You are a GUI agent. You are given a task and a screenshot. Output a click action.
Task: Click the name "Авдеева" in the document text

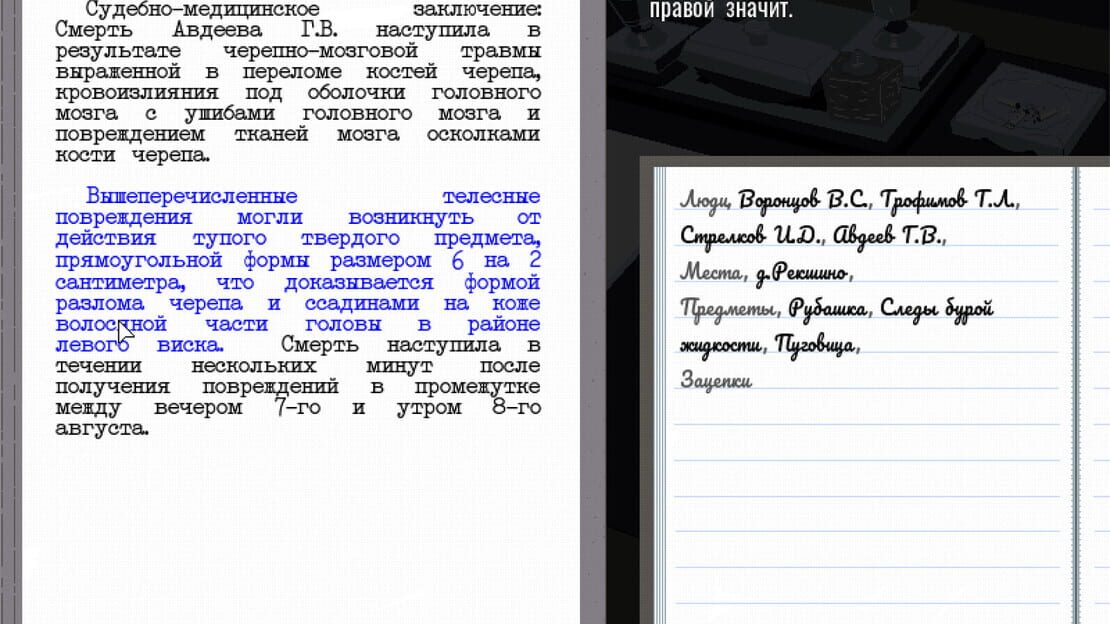[217, 30]
